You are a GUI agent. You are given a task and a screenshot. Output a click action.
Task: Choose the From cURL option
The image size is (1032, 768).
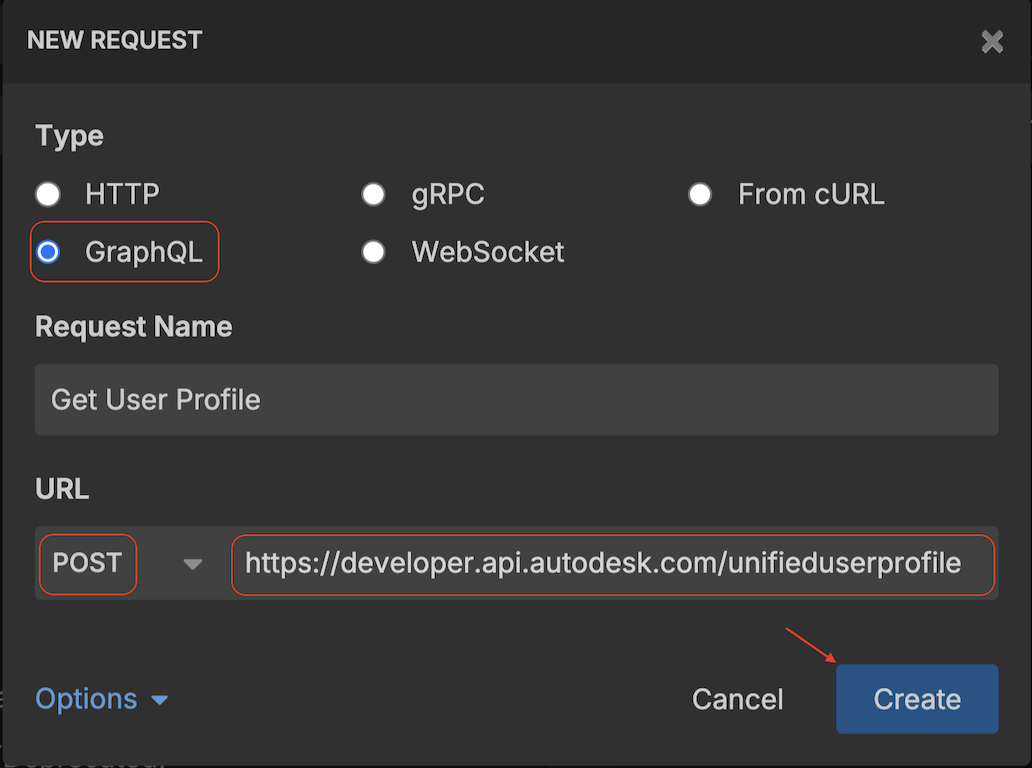click(x=700, y=194)
